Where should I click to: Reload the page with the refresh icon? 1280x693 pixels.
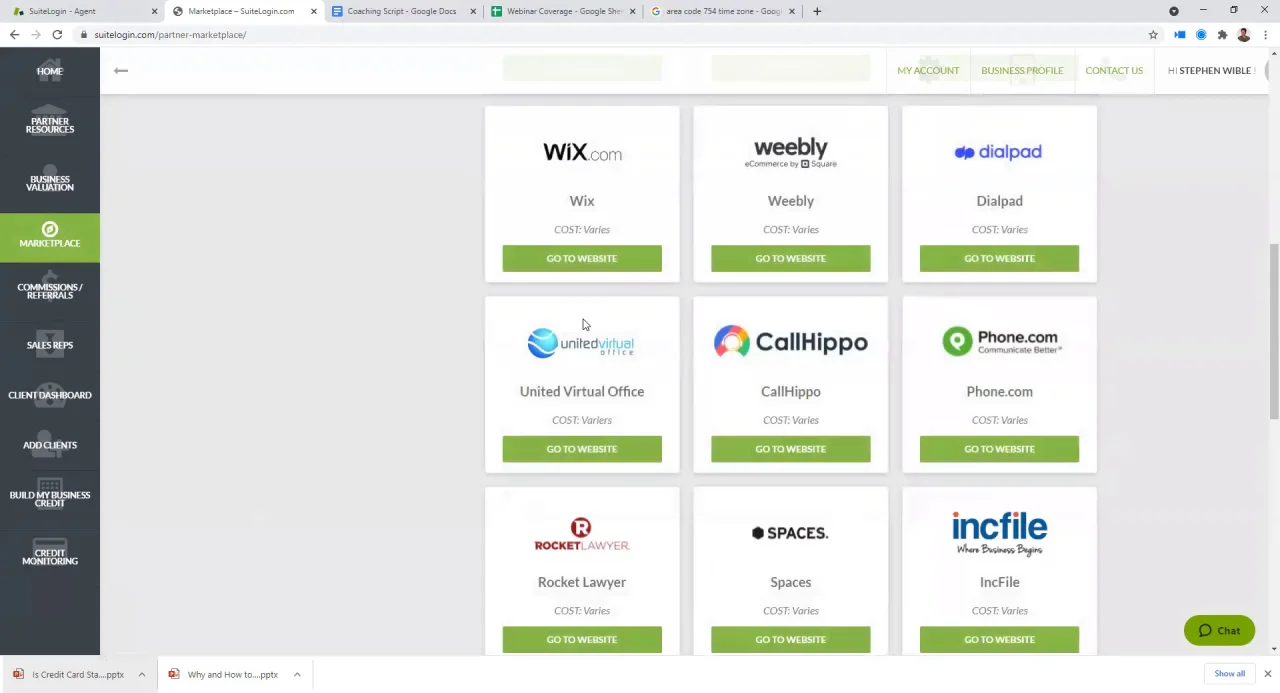(x=57, y=35)
